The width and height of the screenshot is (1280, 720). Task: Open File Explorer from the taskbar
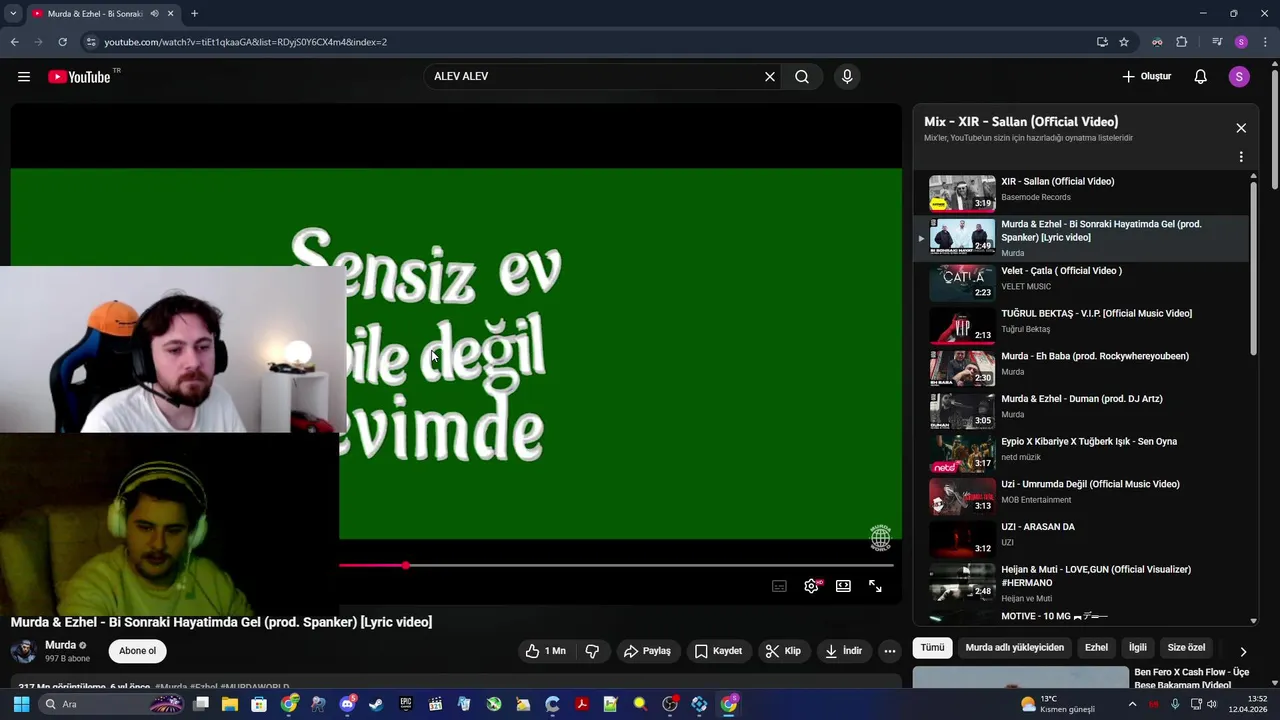click(229, 704)
